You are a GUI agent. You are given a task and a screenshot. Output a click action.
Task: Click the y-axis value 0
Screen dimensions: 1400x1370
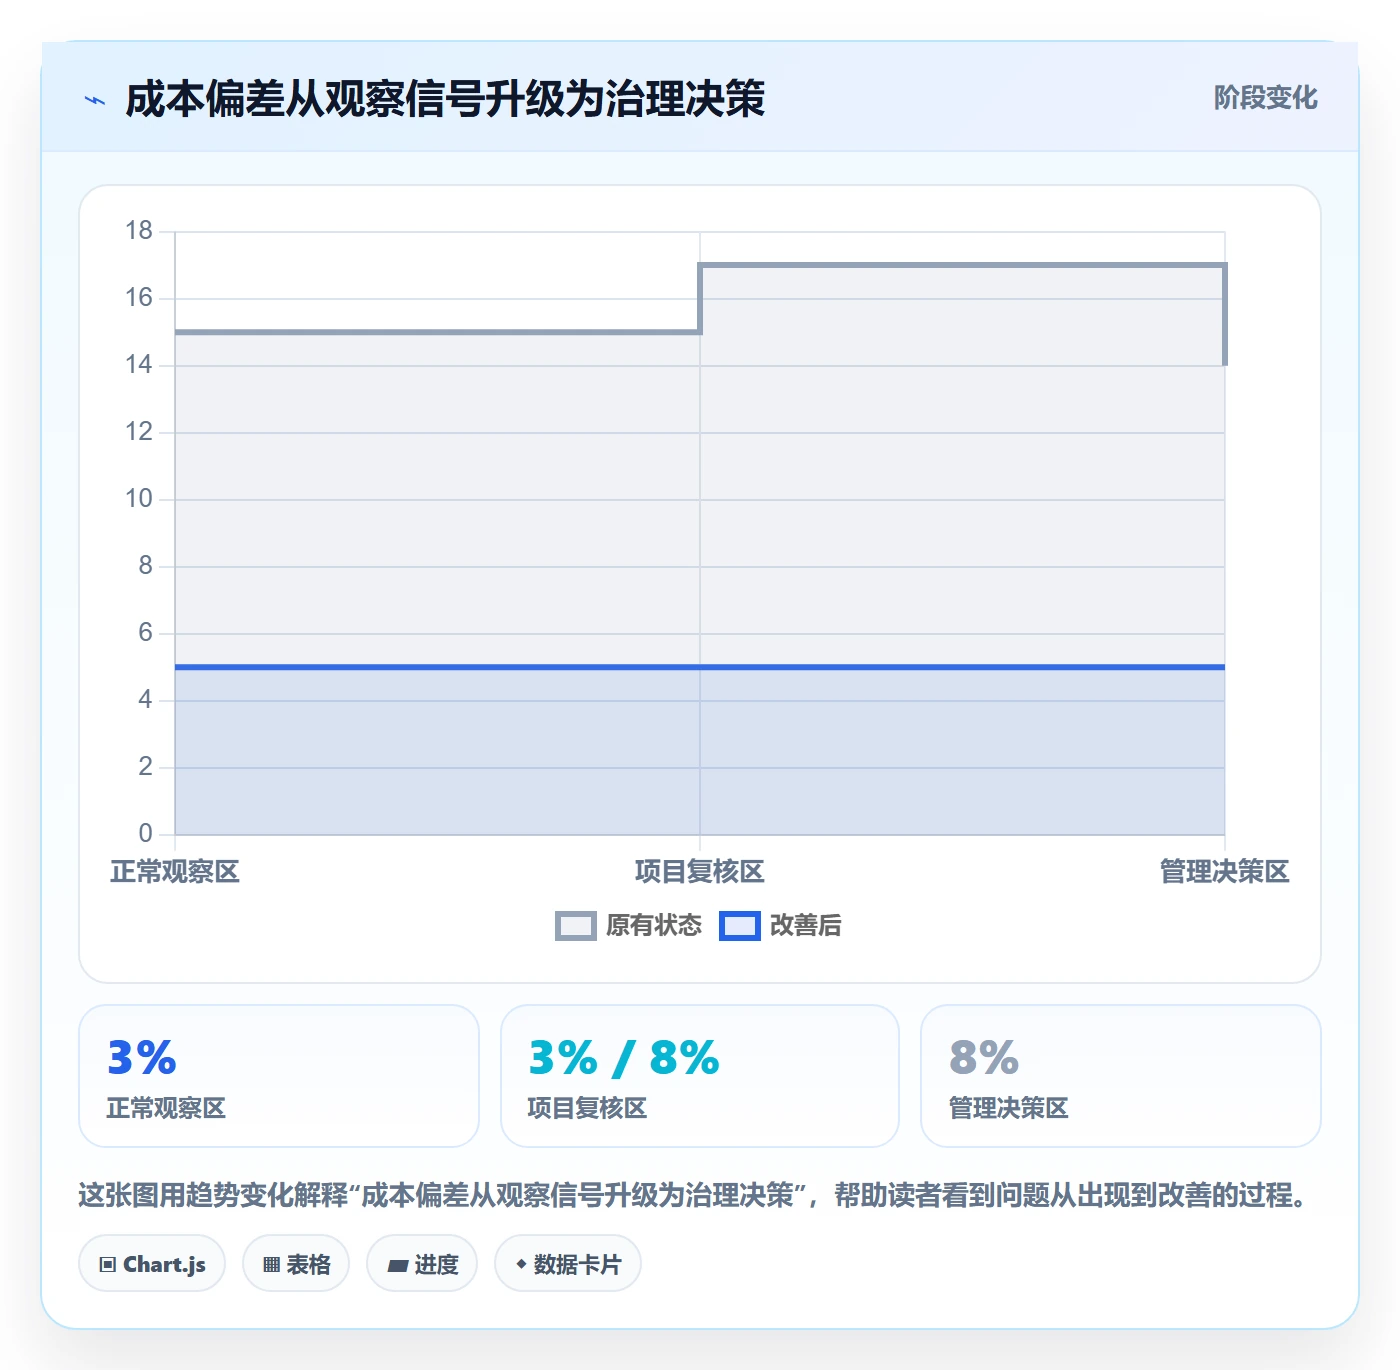146,833
